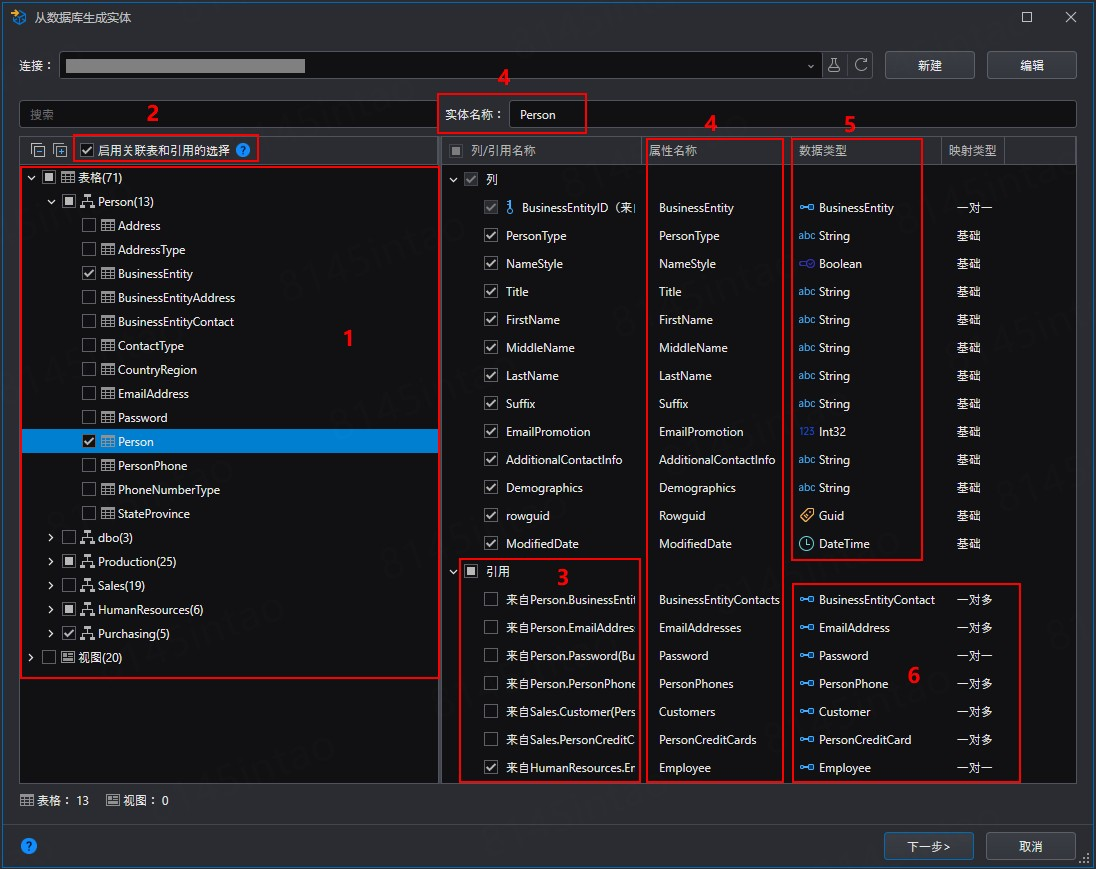Viewport: 1096px width, 869px height.
Task: Check the EmailAddress table checkbox
Action: [89, 393]
